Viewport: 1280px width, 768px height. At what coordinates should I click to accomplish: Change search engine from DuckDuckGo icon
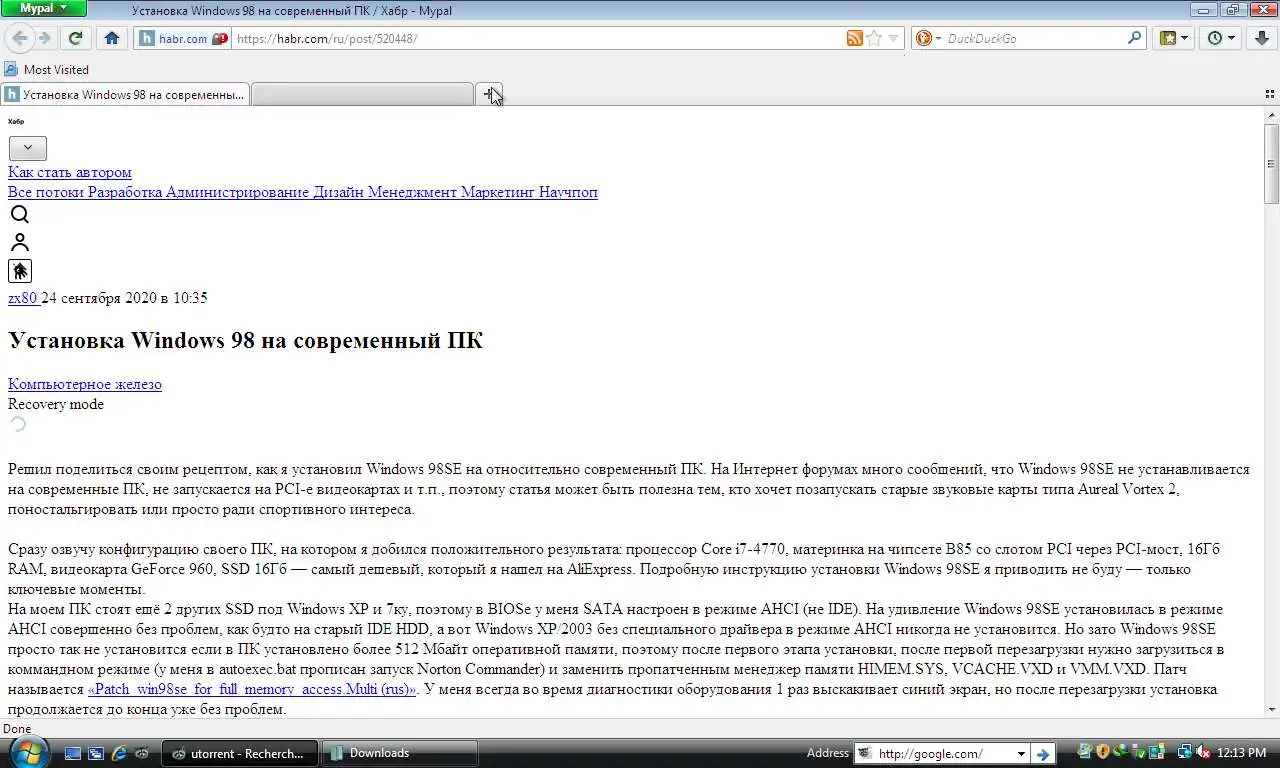927,38
